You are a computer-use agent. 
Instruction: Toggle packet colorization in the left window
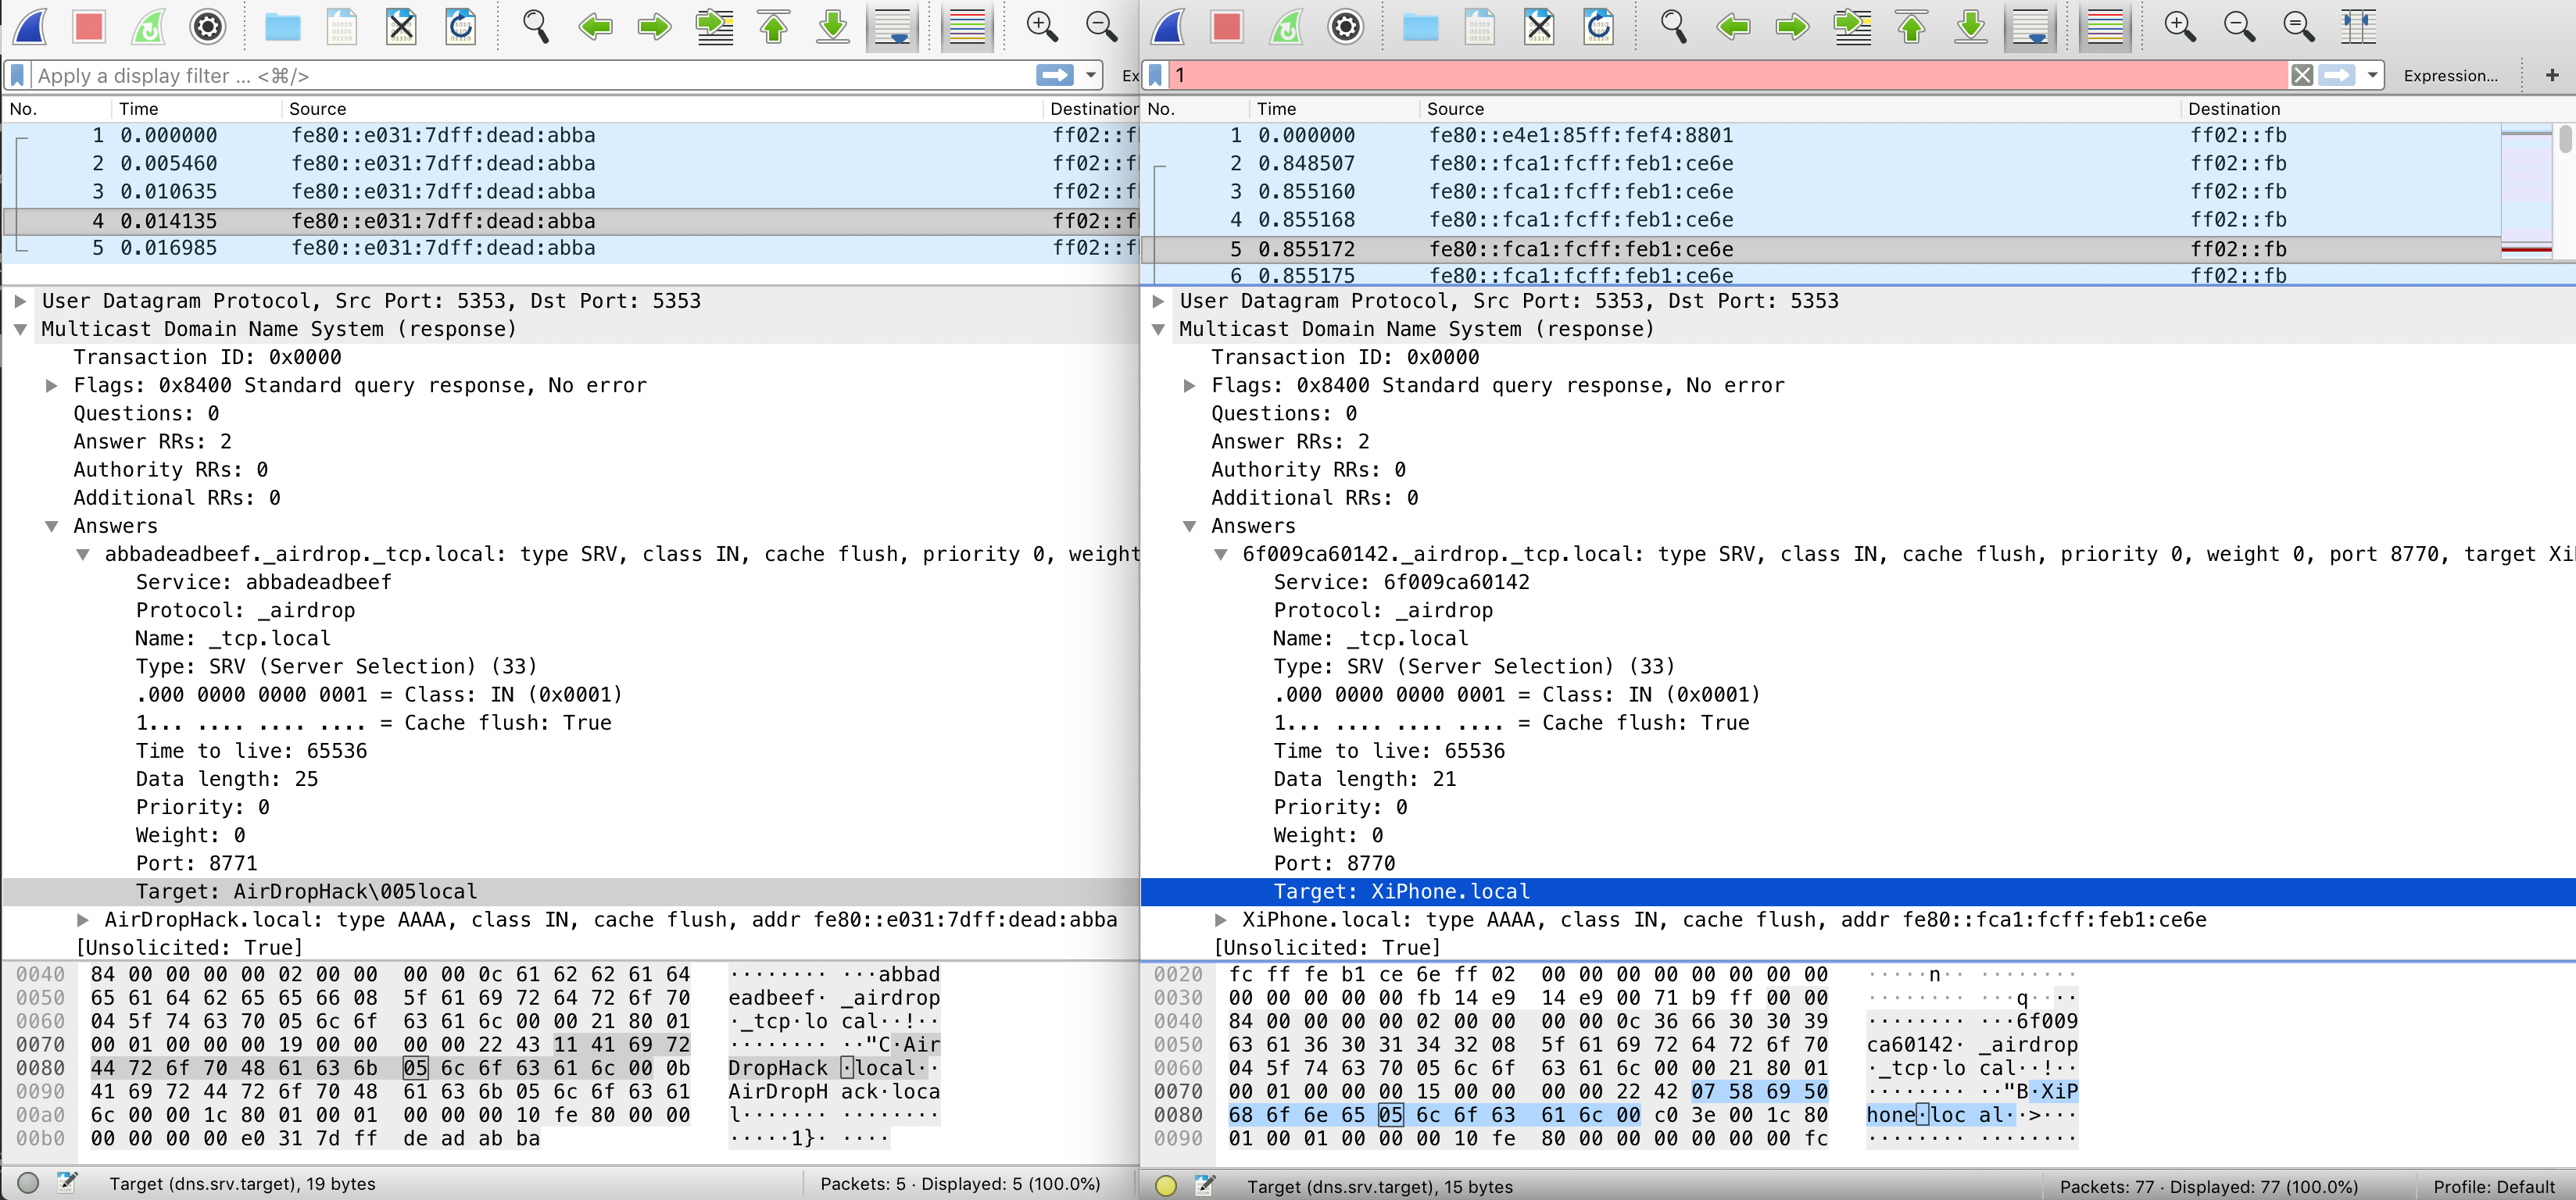pos(966,27)
